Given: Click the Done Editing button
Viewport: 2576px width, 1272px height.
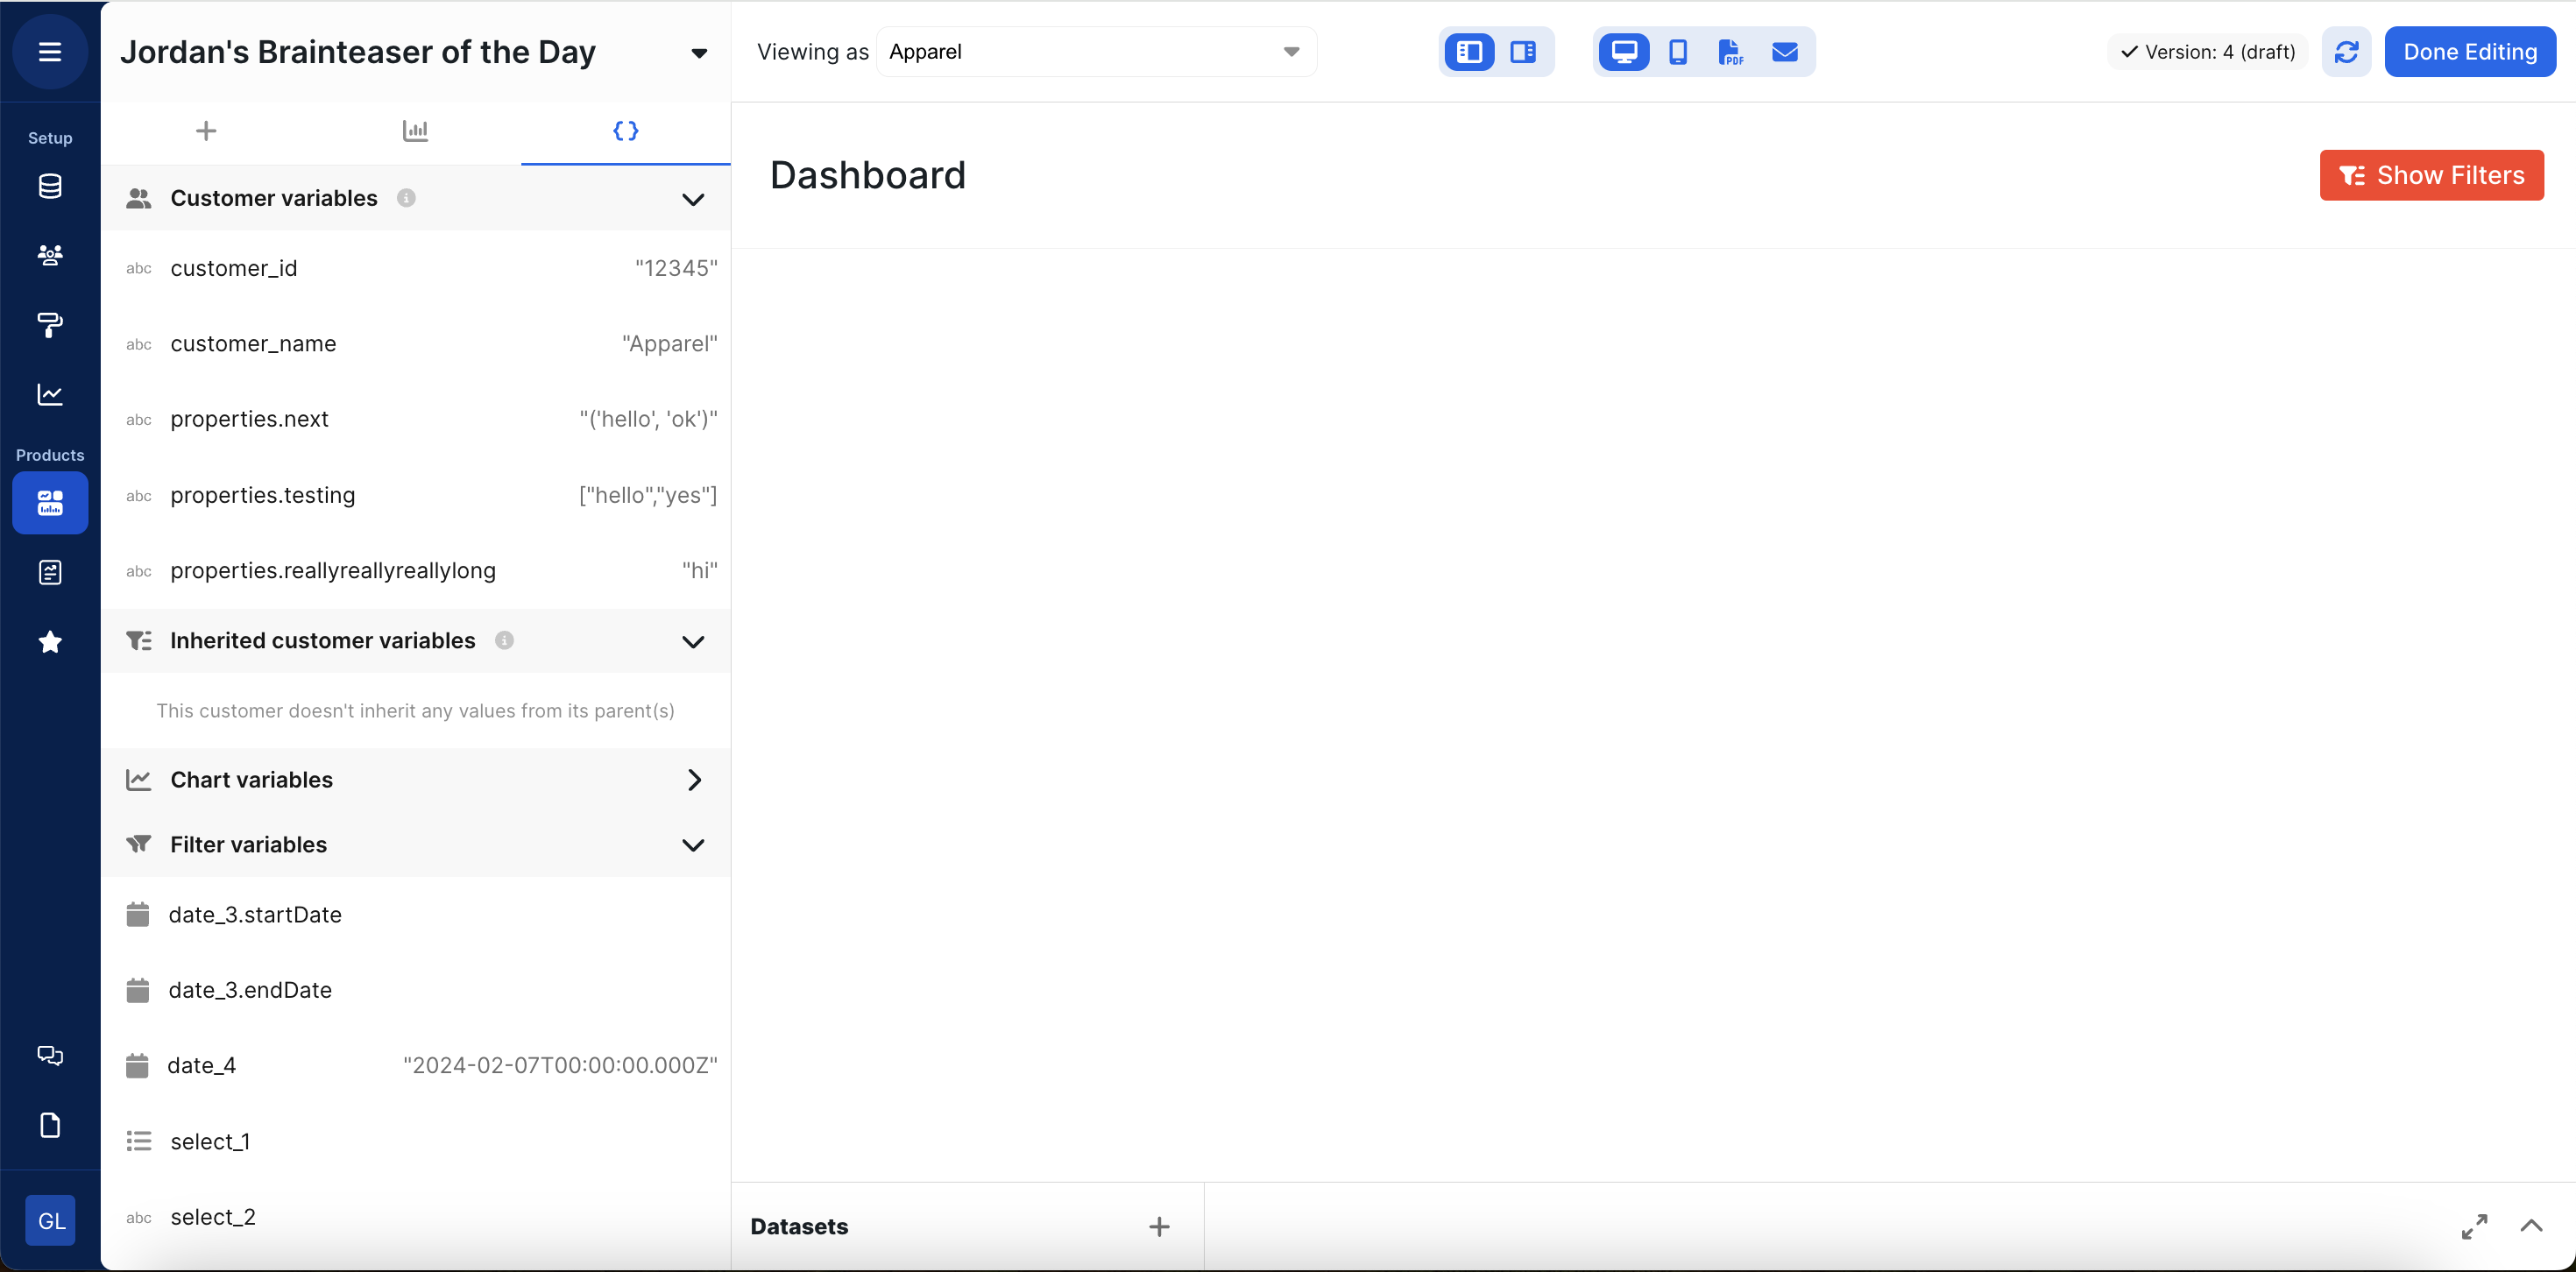Looking at the screenshot, I should tap(2469, 52).
